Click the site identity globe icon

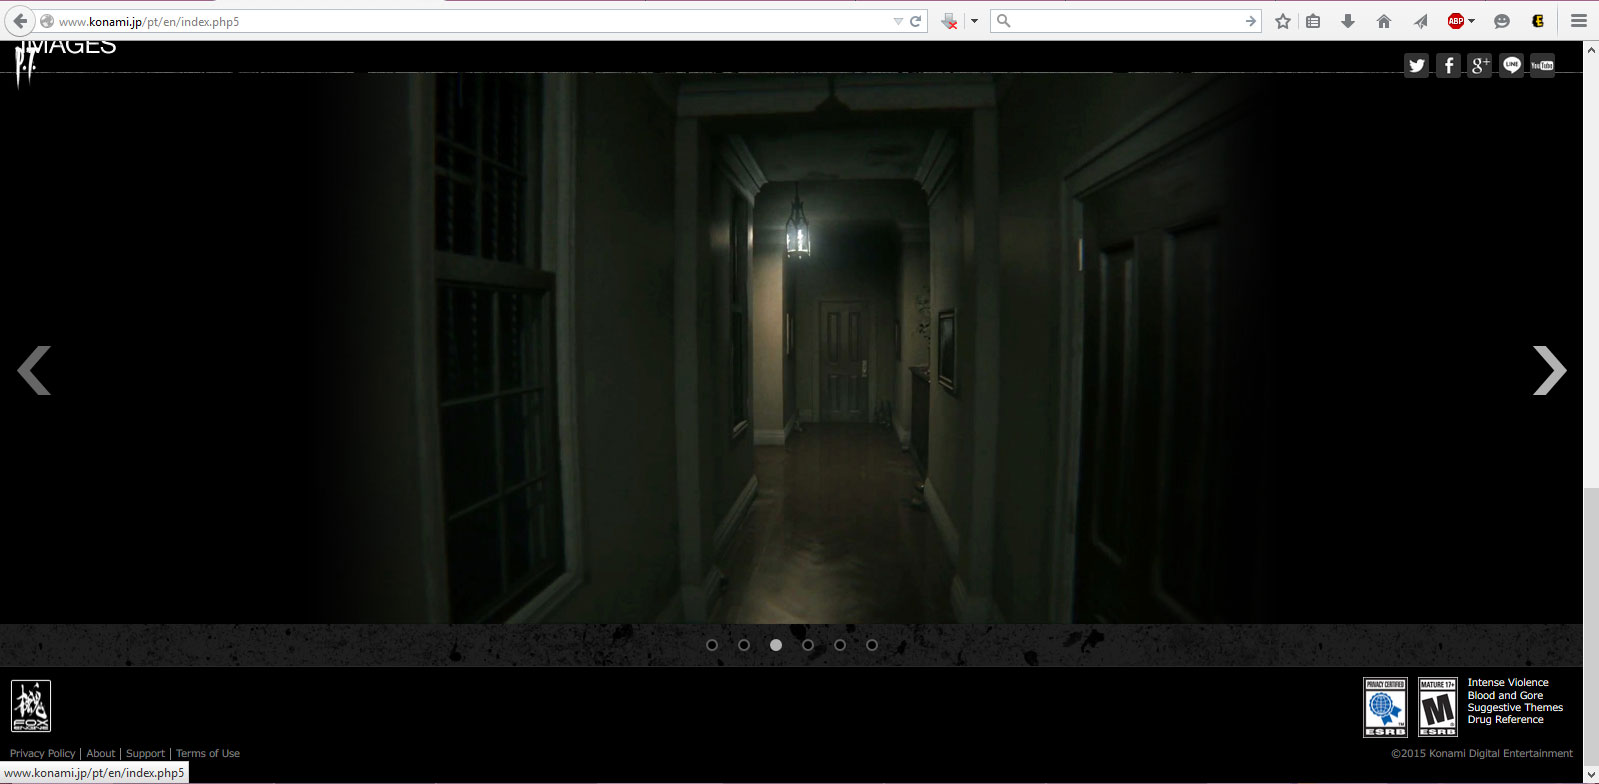click(x=46, y=21)
